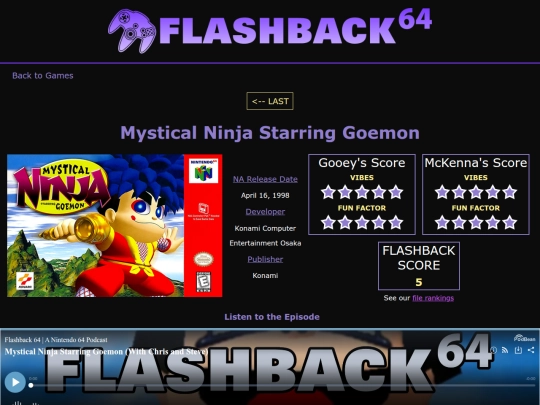Open the Developer link
The image size is (540, 405).
click(x=265, y=211)
